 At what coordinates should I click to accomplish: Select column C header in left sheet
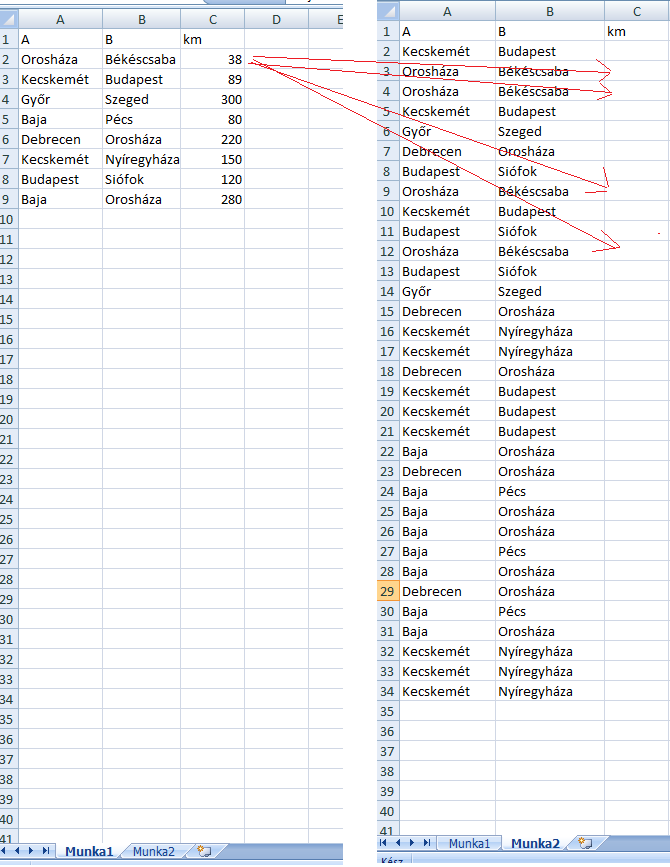(x=213, y=19)
